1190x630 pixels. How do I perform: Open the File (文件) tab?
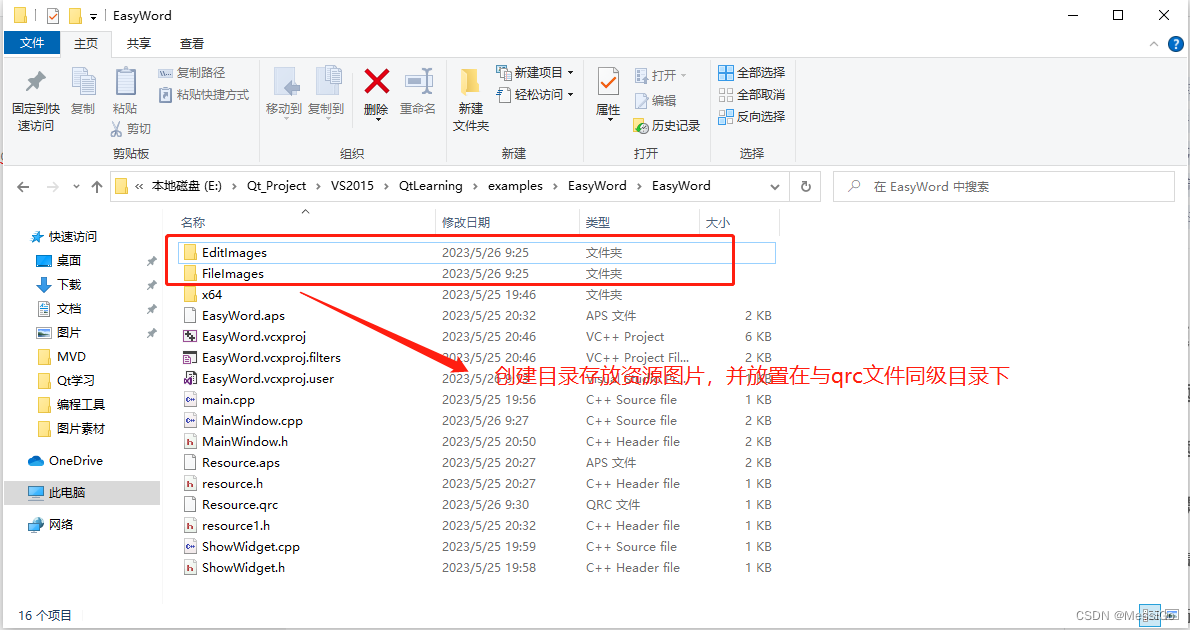[32, 43]
